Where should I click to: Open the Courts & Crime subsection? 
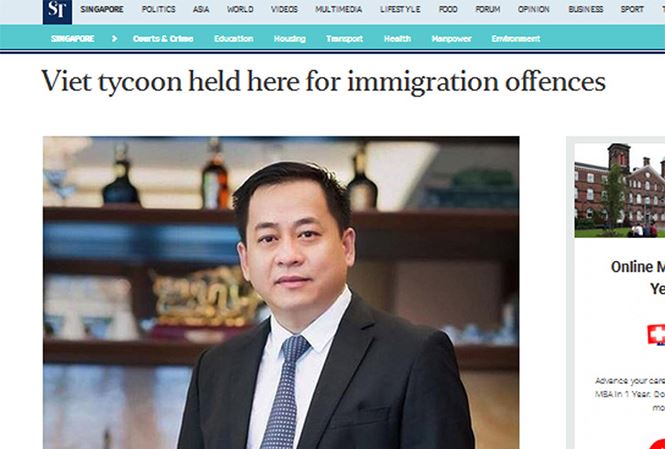pyautogui.click(x=163, y=39)
